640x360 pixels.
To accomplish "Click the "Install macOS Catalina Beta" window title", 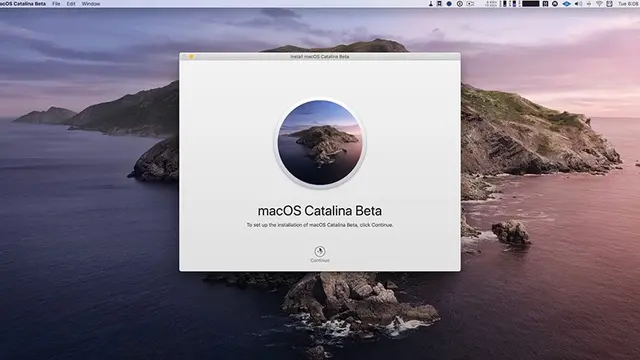I will [320, 57].
